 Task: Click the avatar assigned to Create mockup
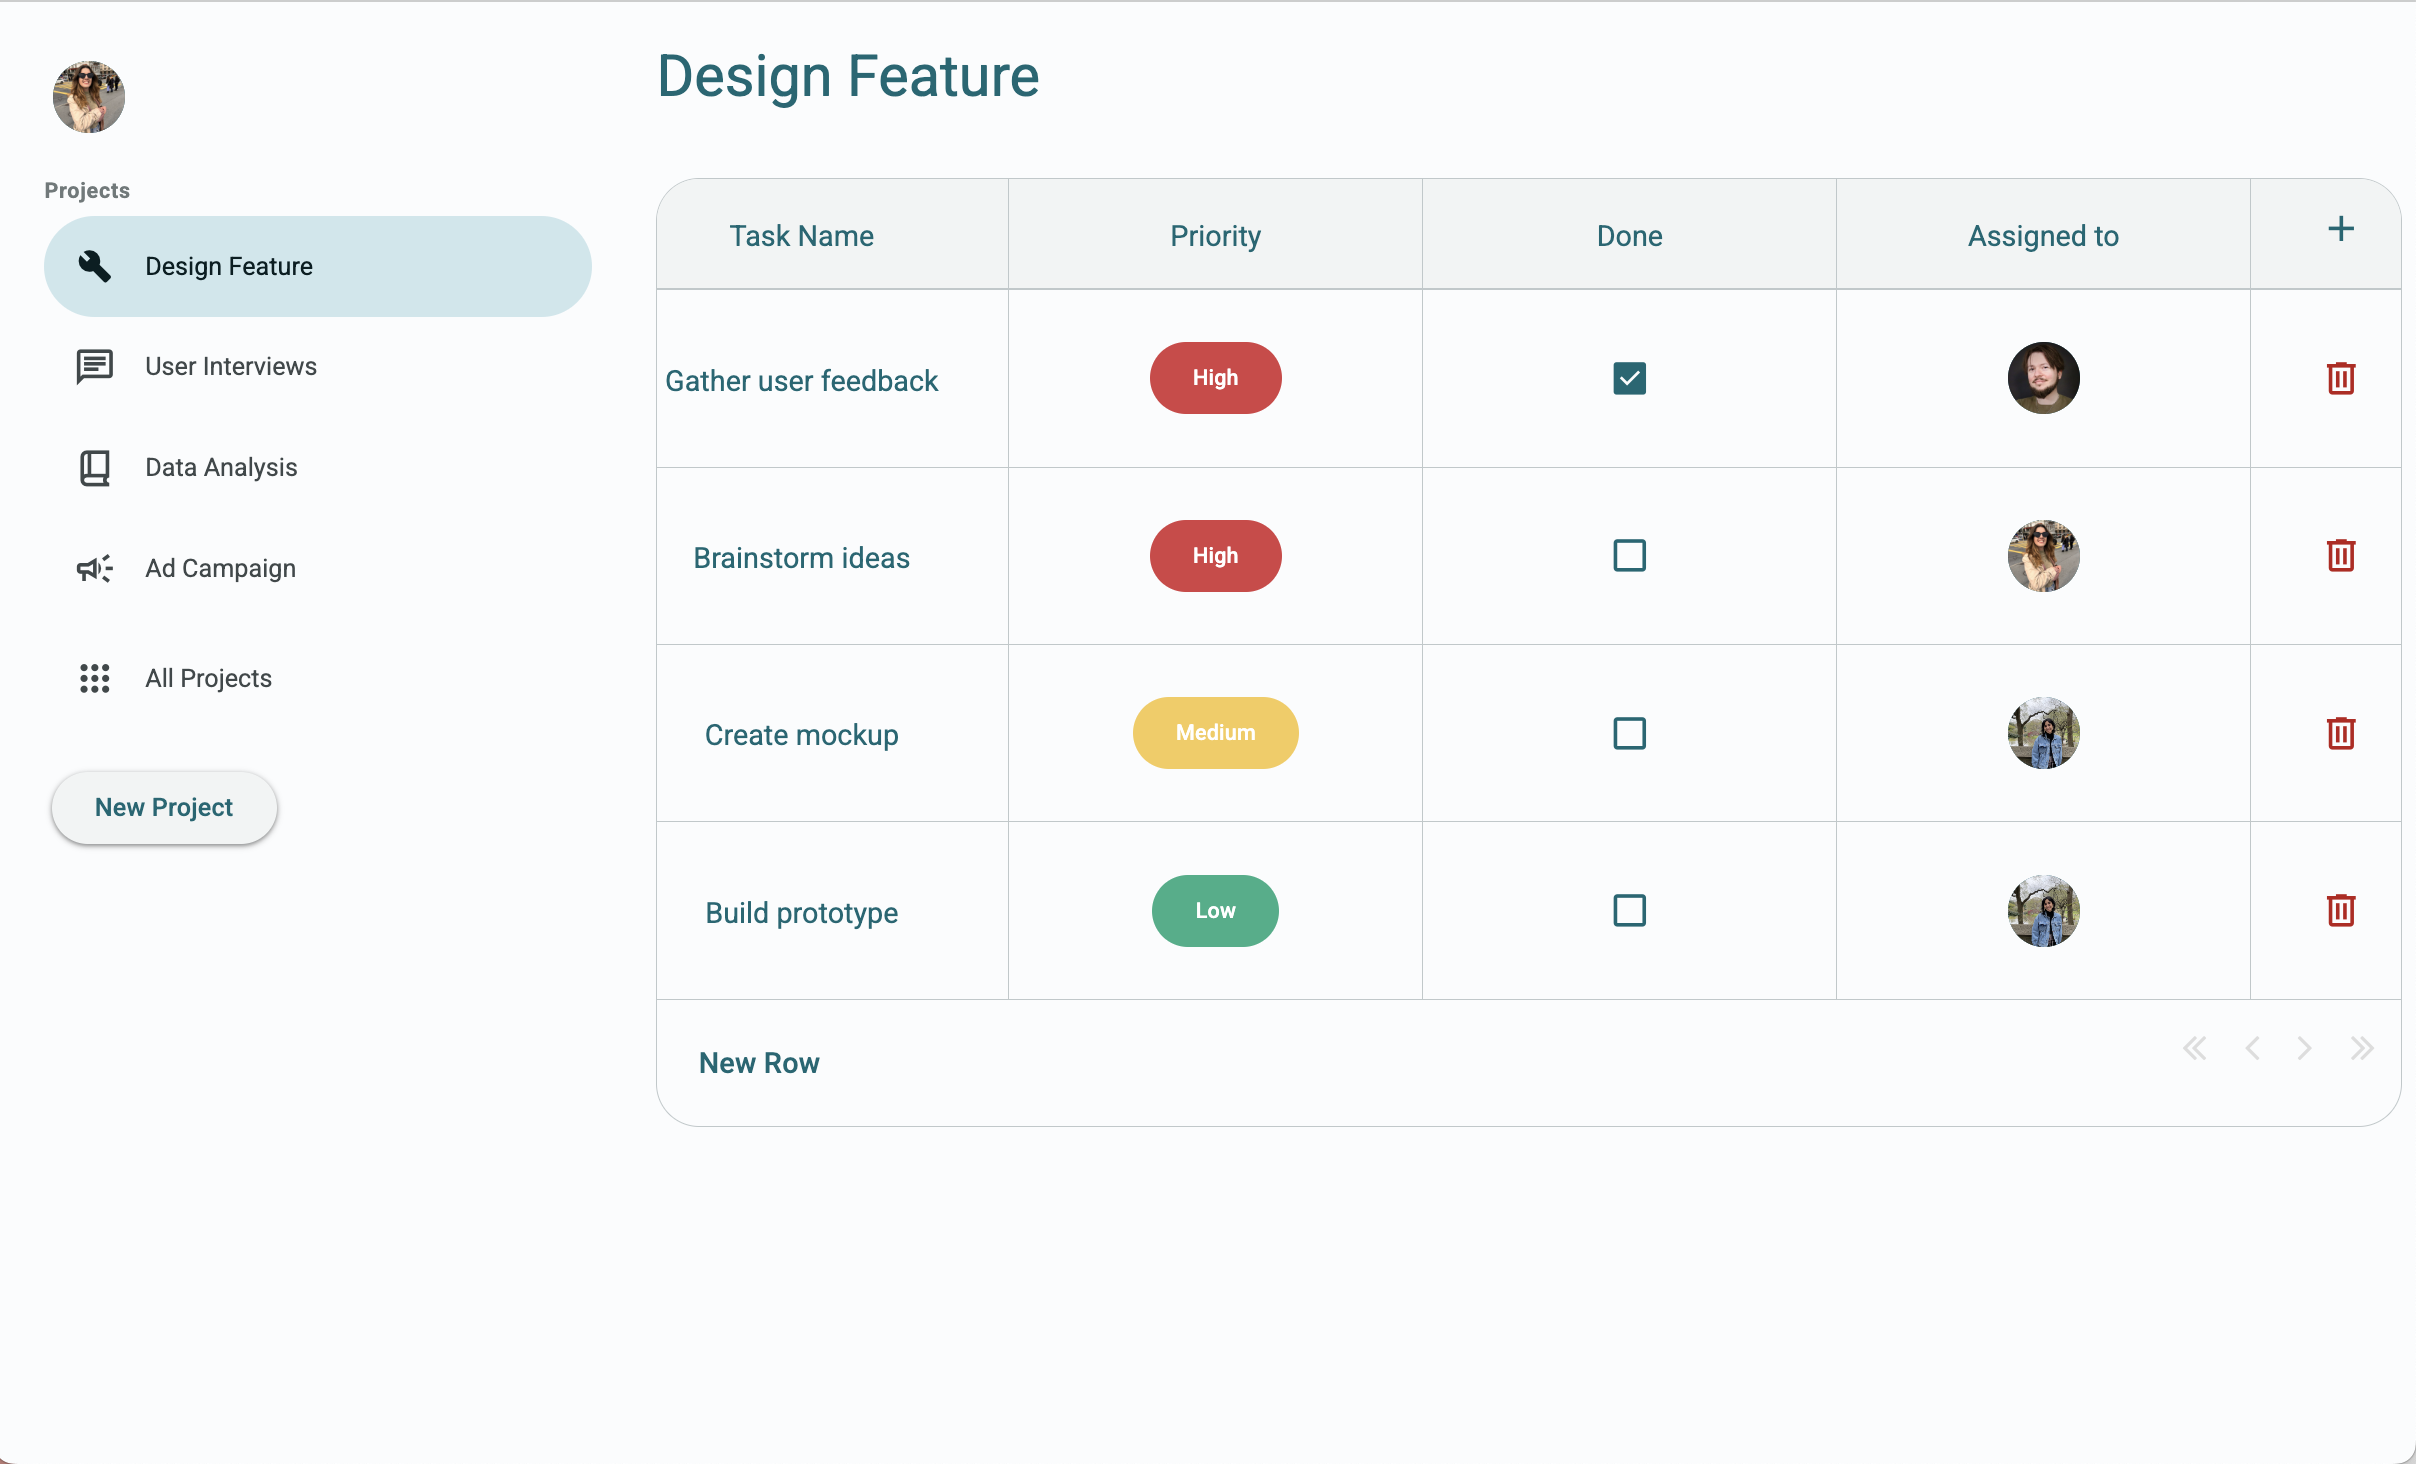pos(2042,733)
